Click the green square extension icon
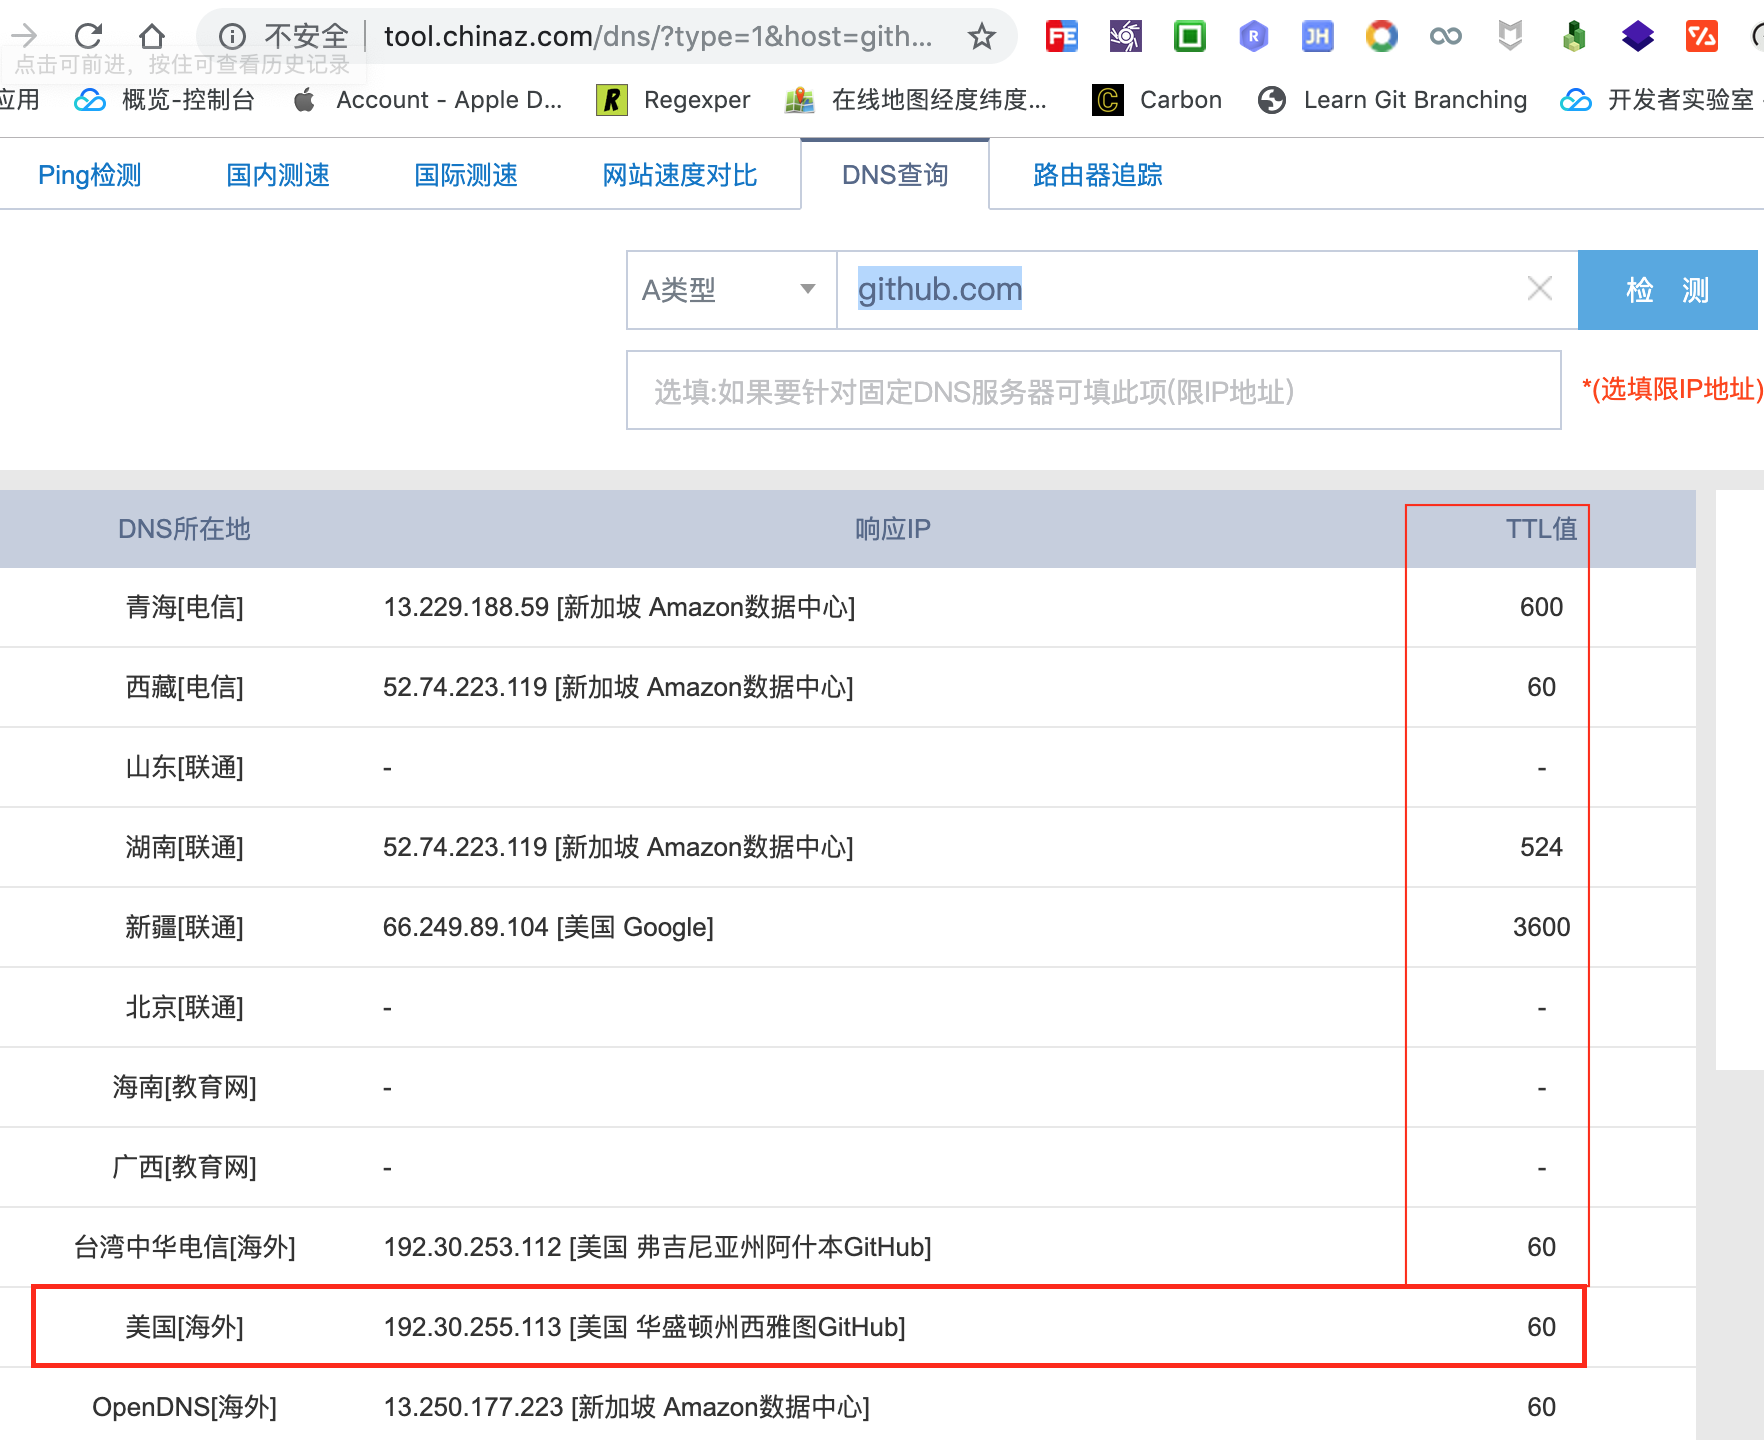 pos(1189,37)
